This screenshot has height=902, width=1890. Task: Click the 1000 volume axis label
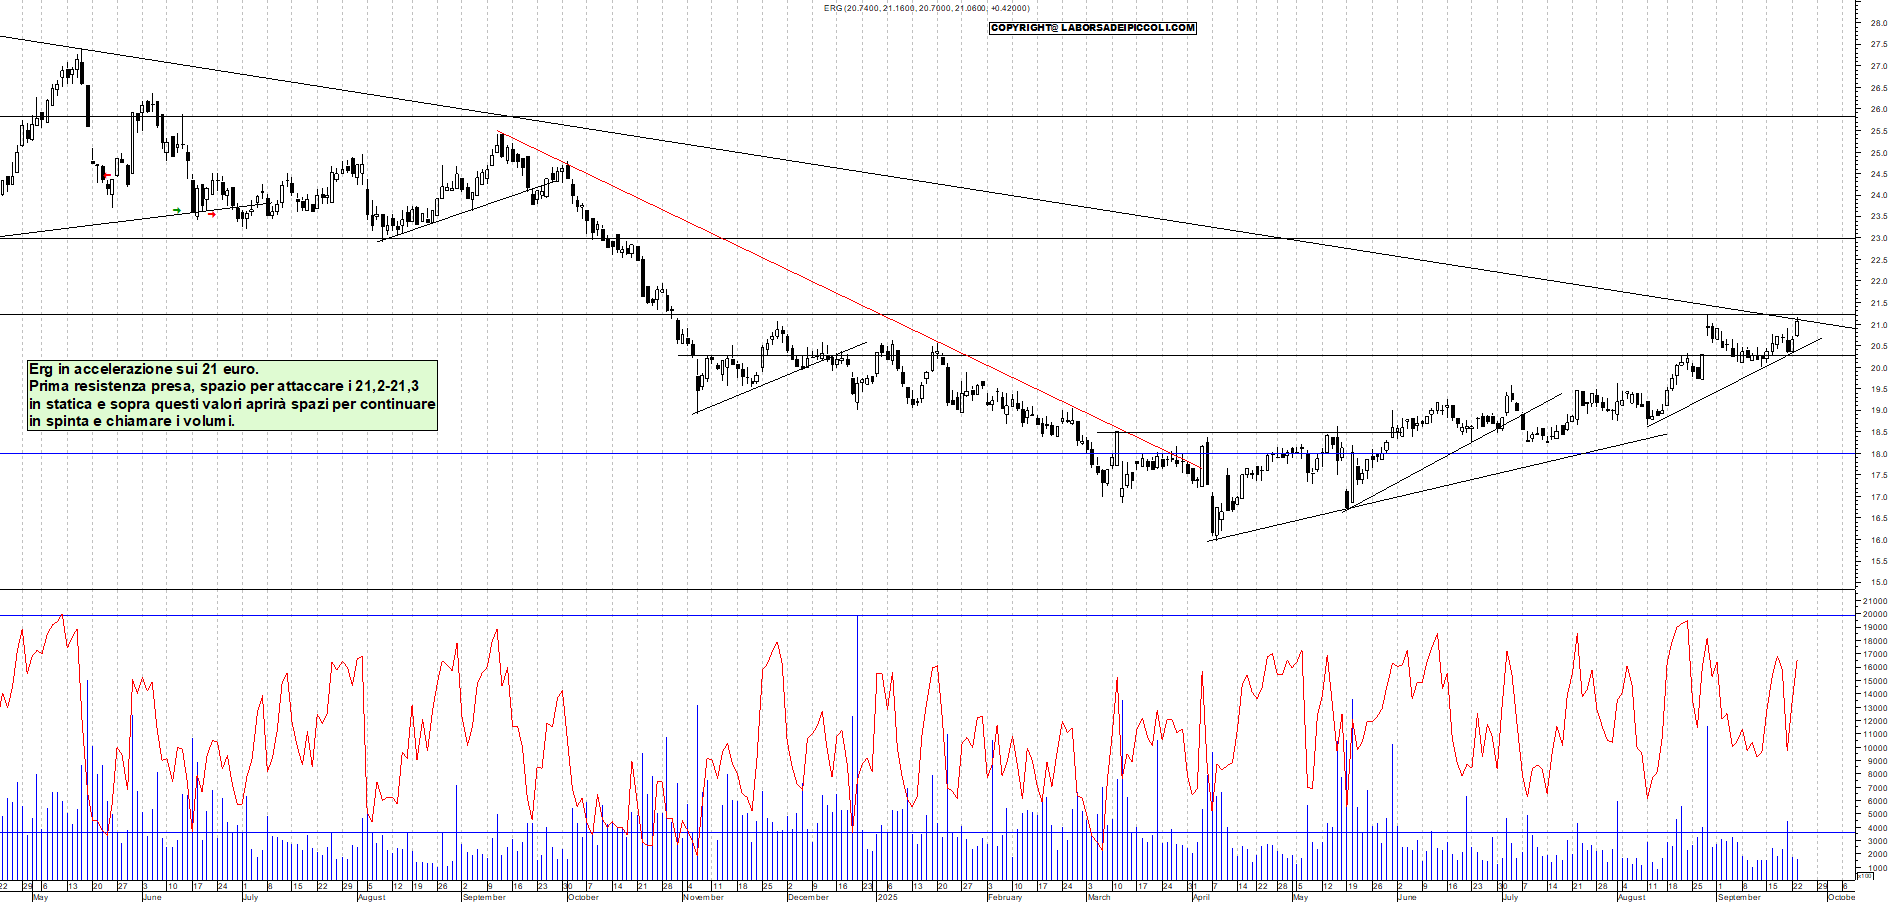(1877, 868)
